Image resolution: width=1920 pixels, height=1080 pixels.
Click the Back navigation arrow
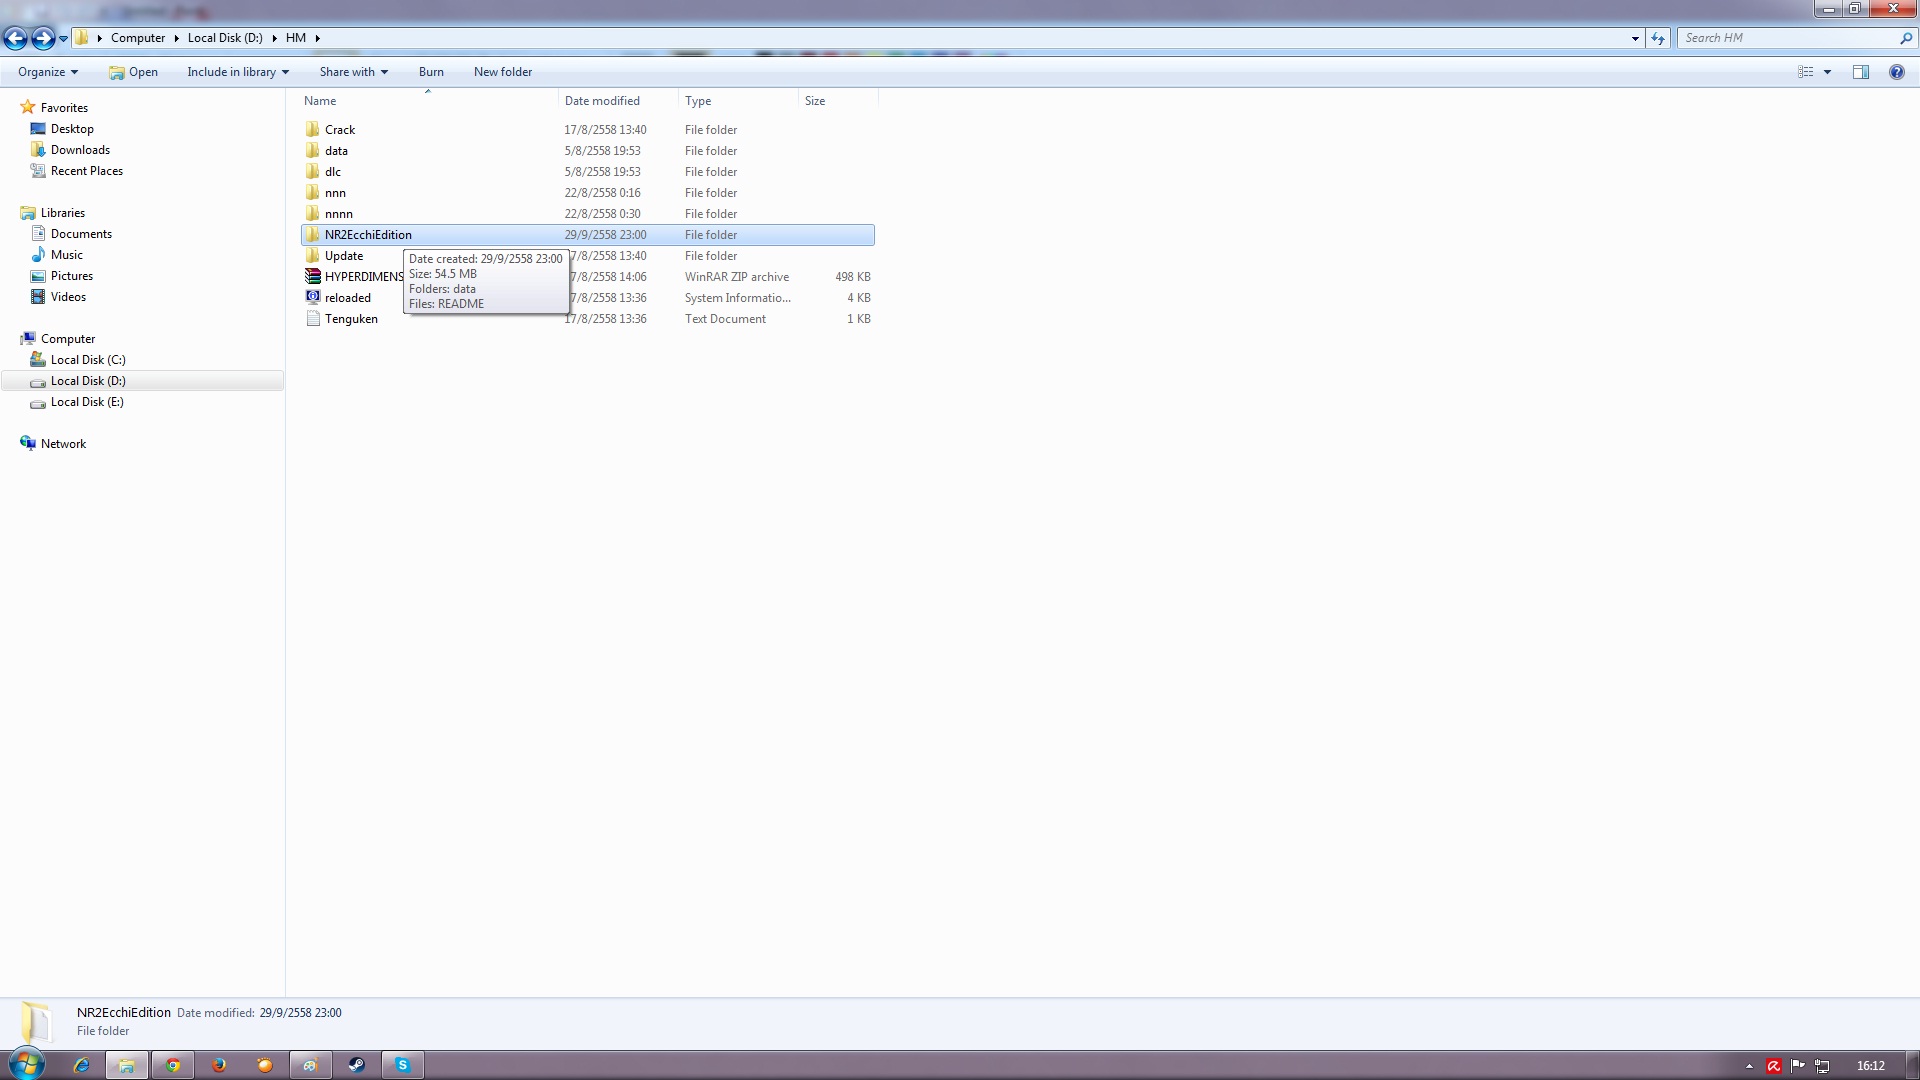pyautogui.click(x=15, y=38)
